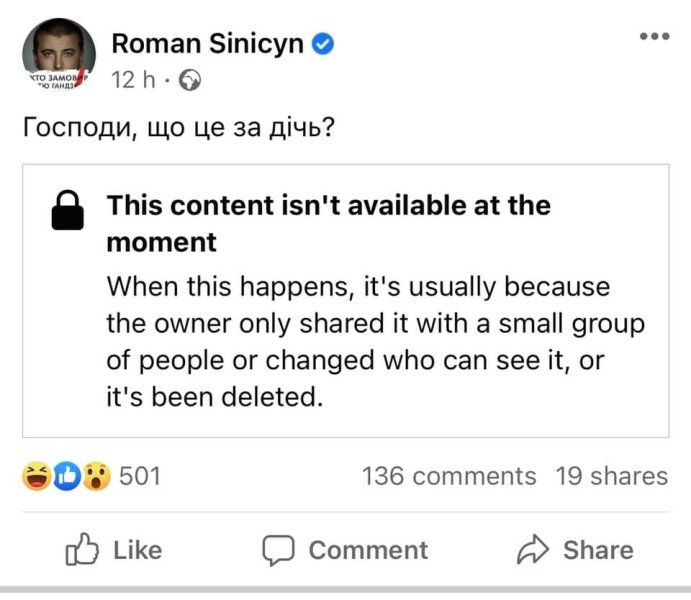The width and height of the screenshot is (691, 600).
Task: Click the Ukrainian post text
Action: click(178, 130)
